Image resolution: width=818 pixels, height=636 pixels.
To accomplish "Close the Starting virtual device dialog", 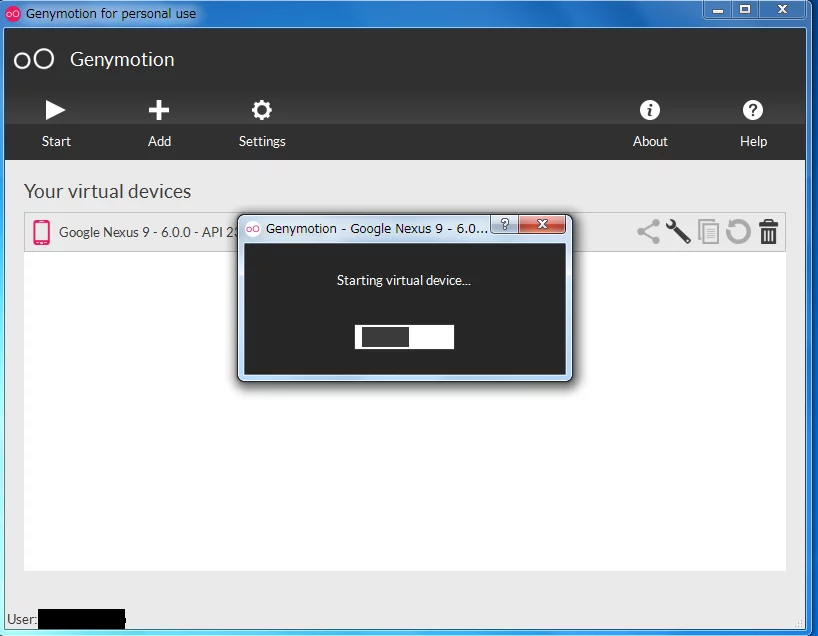I will [x=542, y=225].
